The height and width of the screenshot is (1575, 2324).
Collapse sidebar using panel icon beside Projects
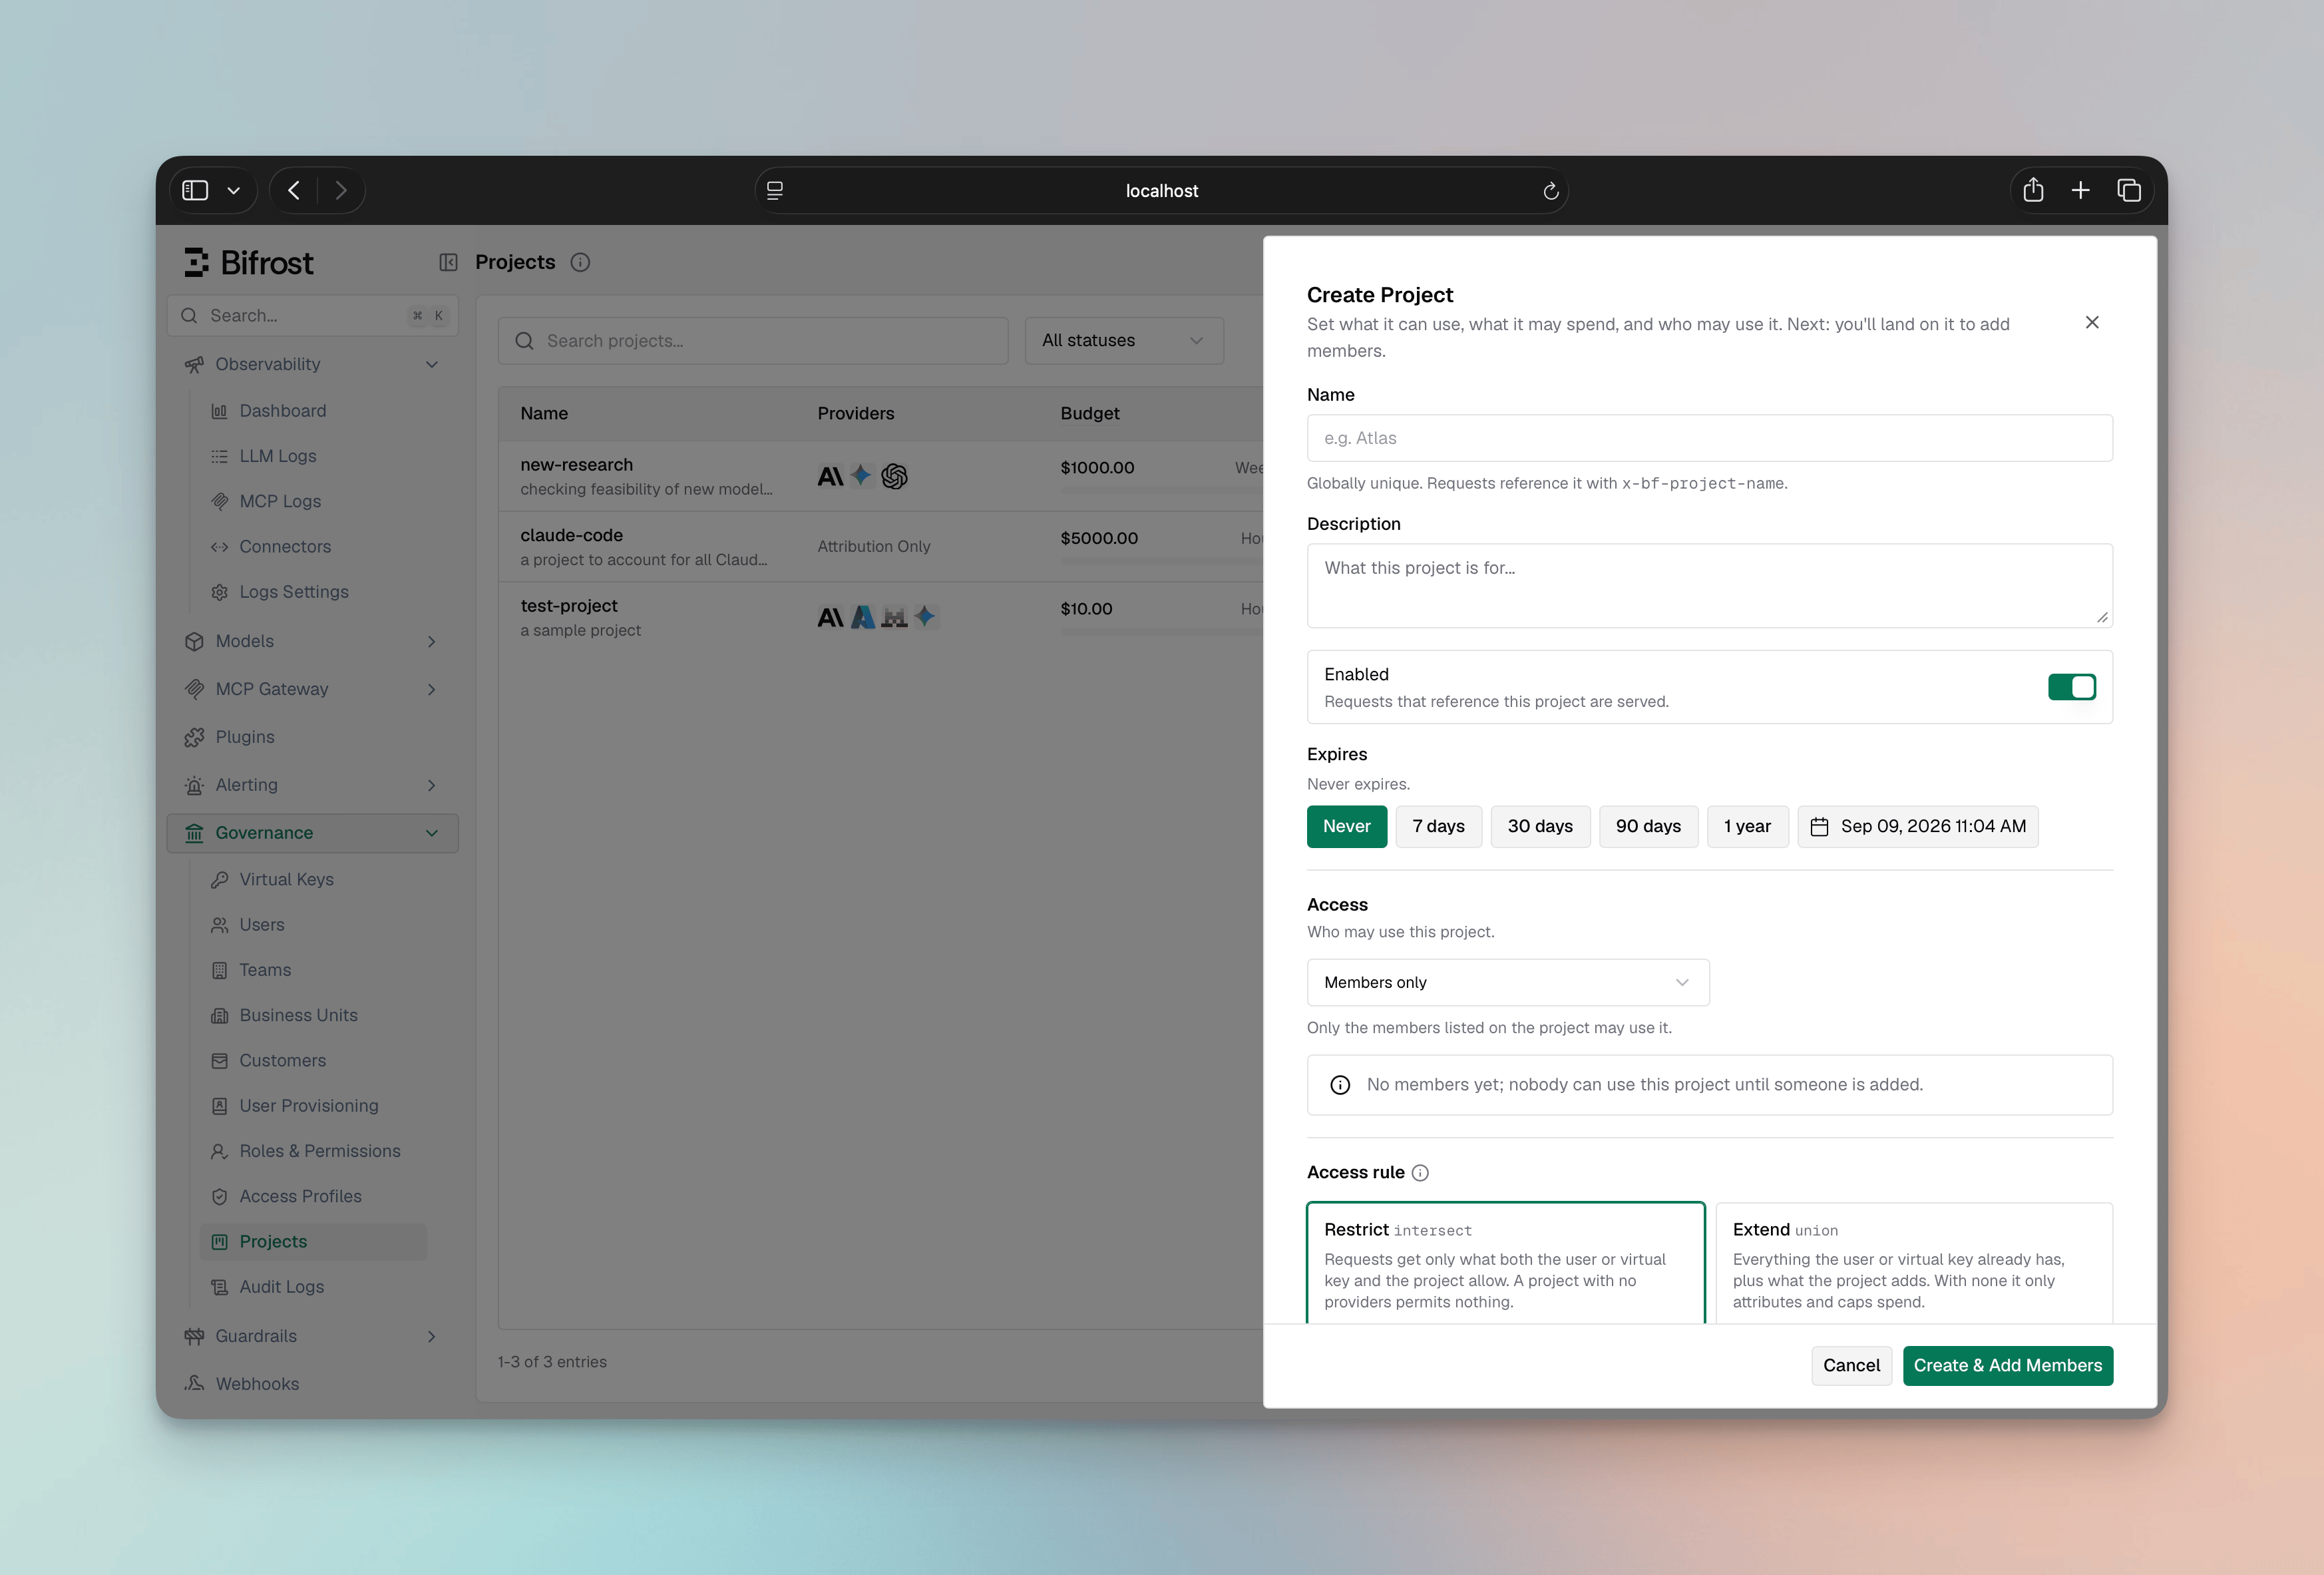click(x=448, y=262)
